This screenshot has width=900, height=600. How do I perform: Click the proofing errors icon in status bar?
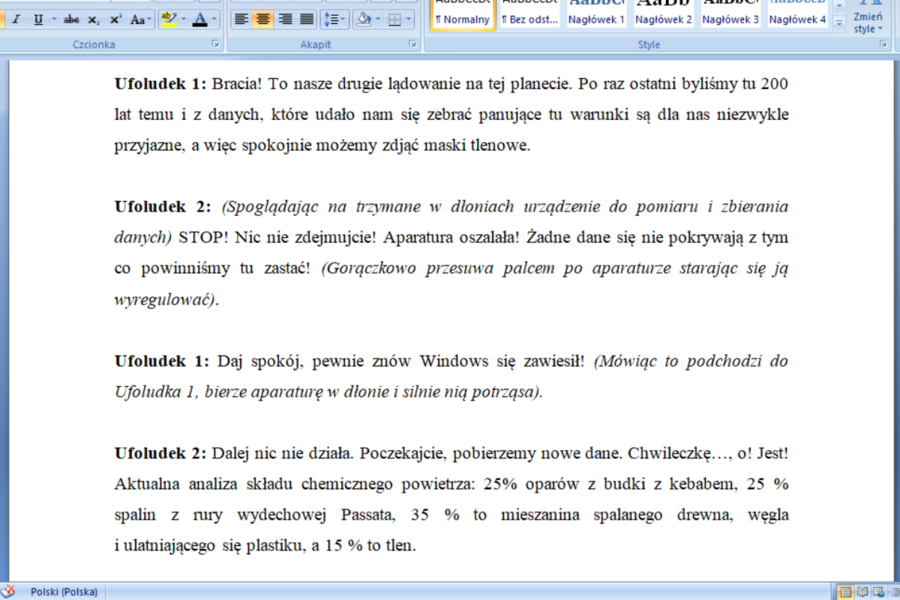[8, 591]
